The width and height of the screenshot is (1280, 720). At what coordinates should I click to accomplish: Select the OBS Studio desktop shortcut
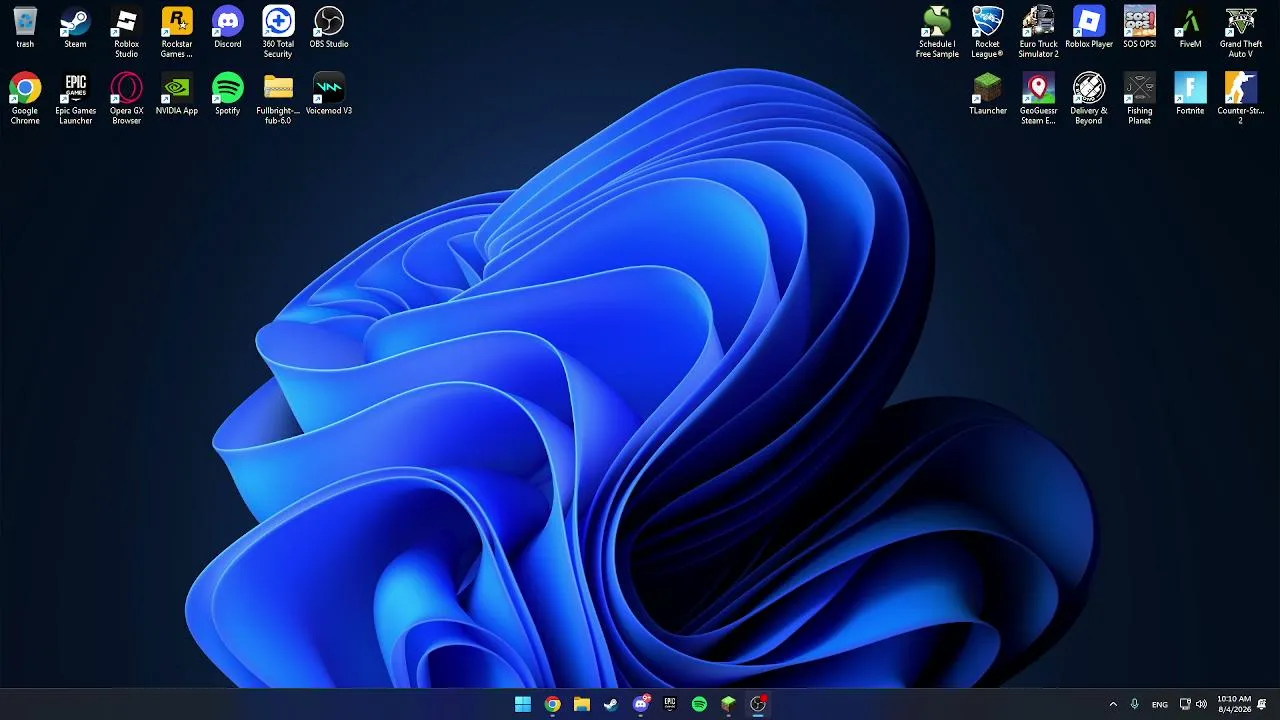(329, 28)
